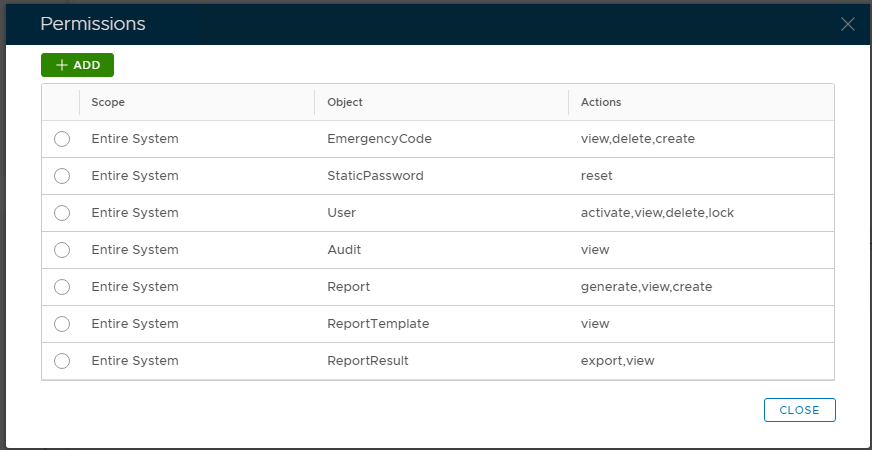Pick the Report permission radio button

pos(62,287)
